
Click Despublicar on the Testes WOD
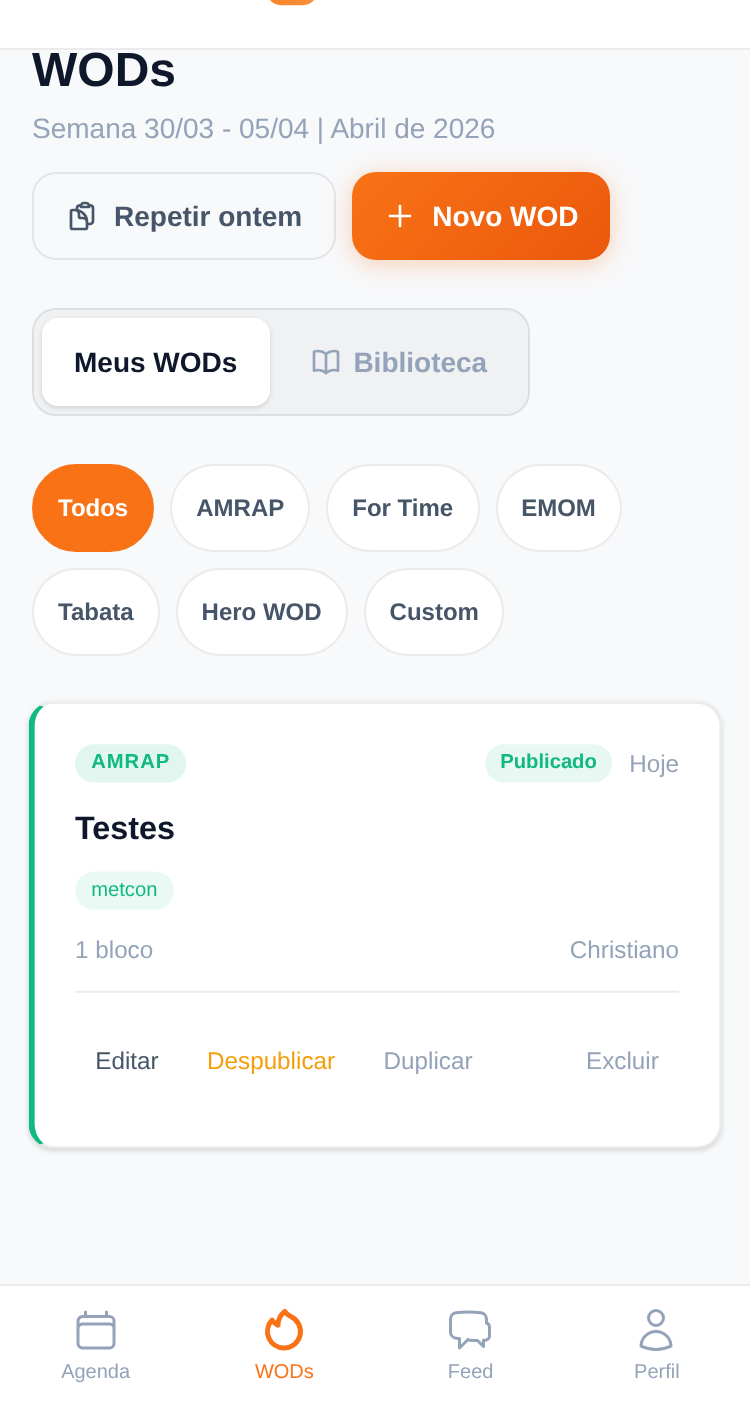(x=271, y=1060)
